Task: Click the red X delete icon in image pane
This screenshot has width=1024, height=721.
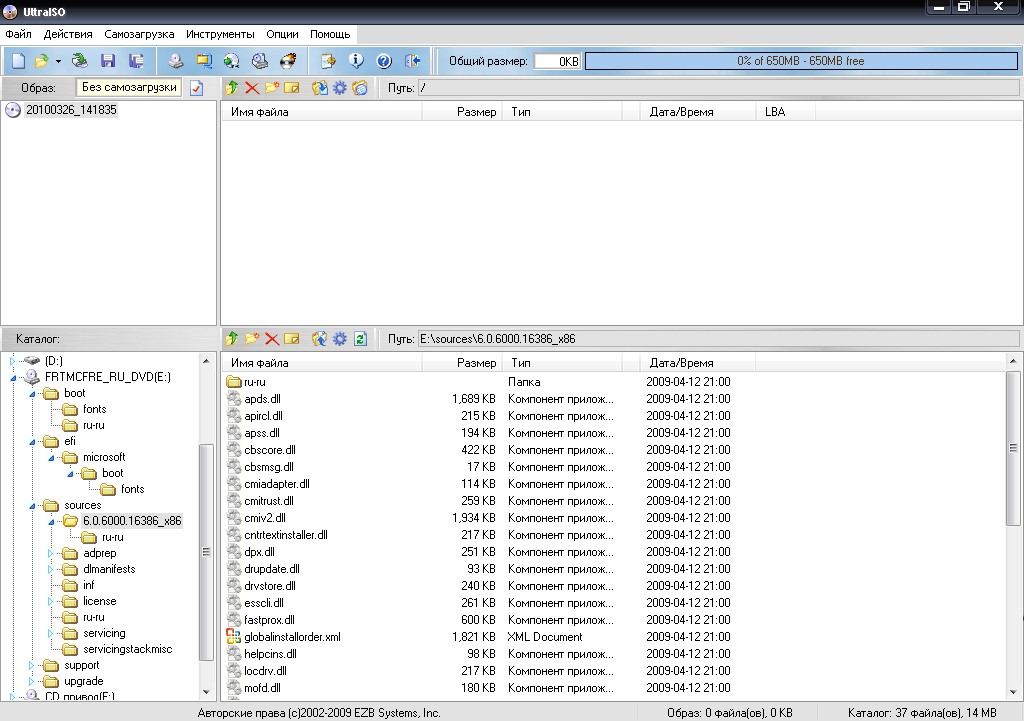Action: [252, 88]
